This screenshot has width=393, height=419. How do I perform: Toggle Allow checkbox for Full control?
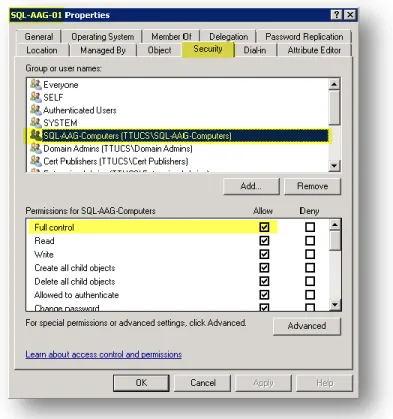click(264, 227)
